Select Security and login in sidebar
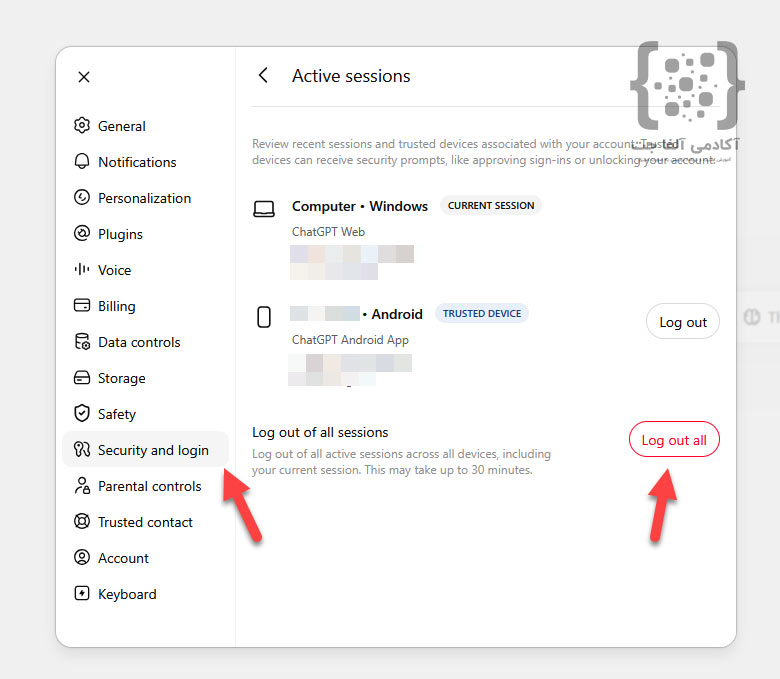This screenshot has width=780, height=679. 145,450
